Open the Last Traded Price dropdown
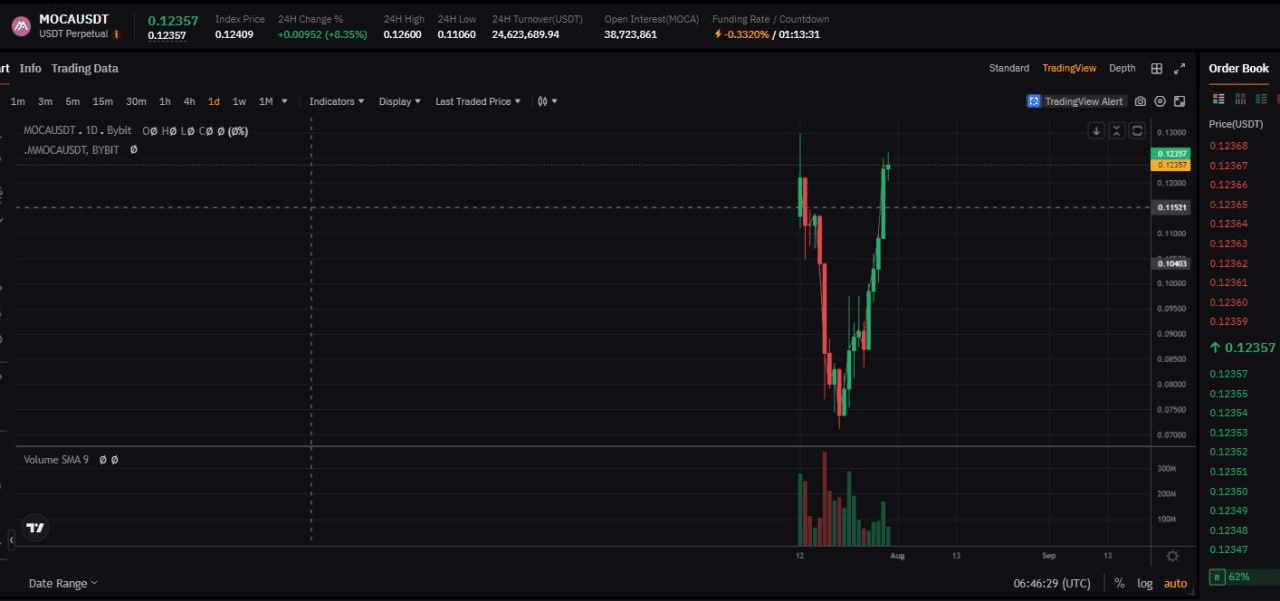Image resolution: width=1280 pixels, height=601 pixels. click(478, 101)
